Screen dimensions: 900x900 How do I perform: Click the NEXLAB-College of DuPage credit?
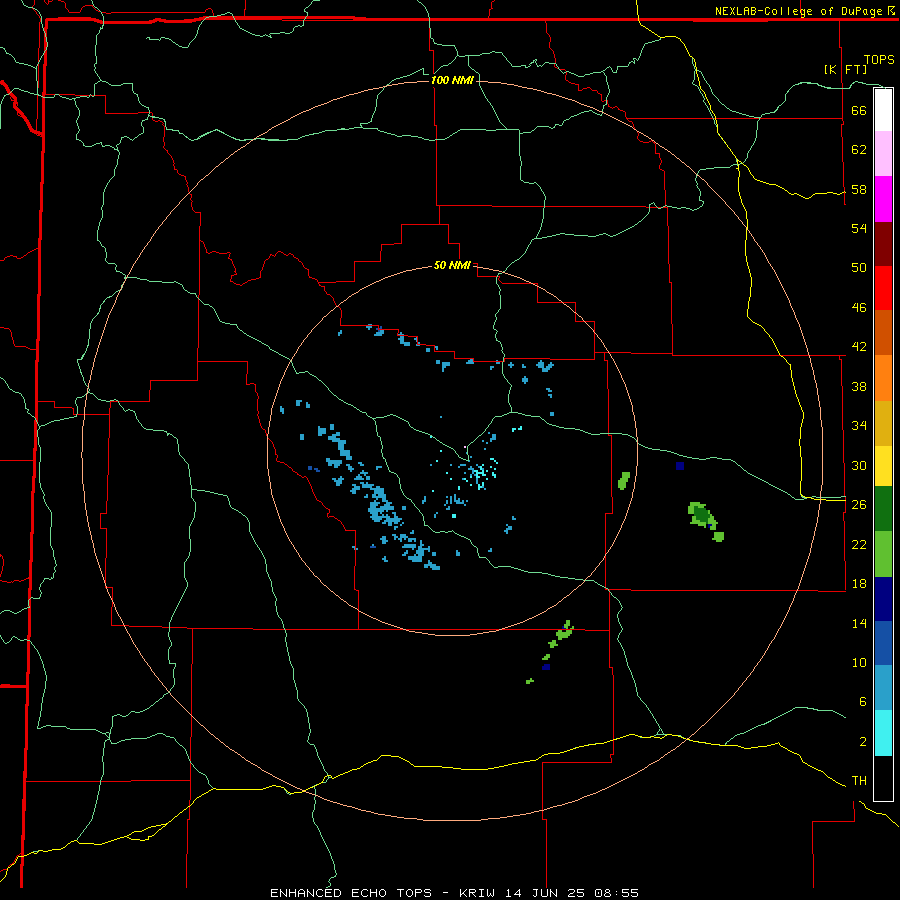pyautogui.click(x=799, y=11)
